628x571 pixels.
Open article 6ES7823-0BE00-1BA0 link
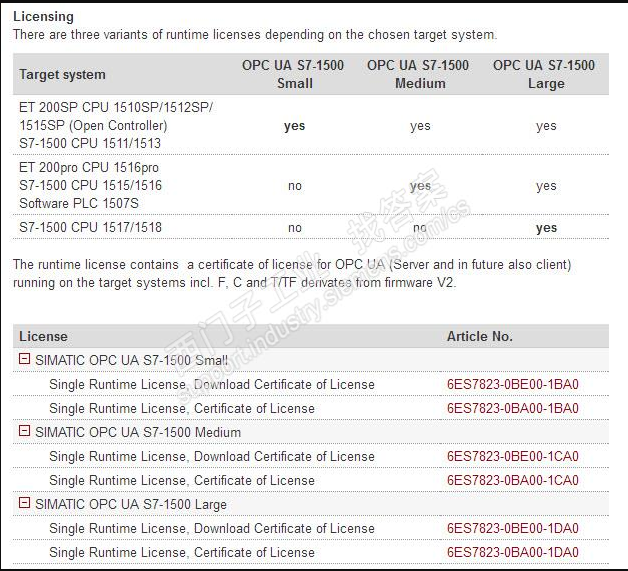click(512, 384)
